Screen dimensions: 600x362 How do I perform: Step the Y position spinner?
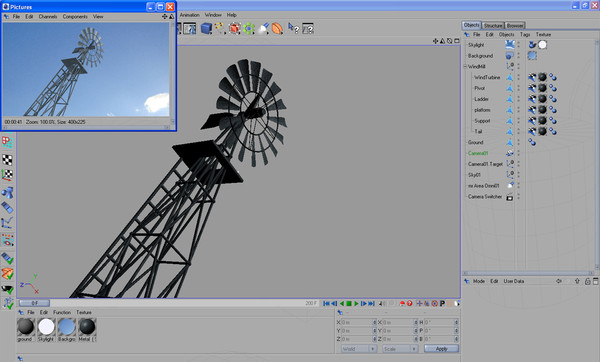pyautogui.click(x=375, y=331)
